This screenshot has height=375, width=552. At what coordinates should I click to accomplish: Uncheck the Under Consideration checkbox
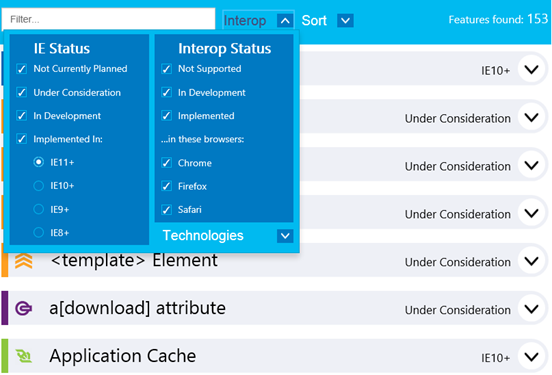[x=21, y=93]
